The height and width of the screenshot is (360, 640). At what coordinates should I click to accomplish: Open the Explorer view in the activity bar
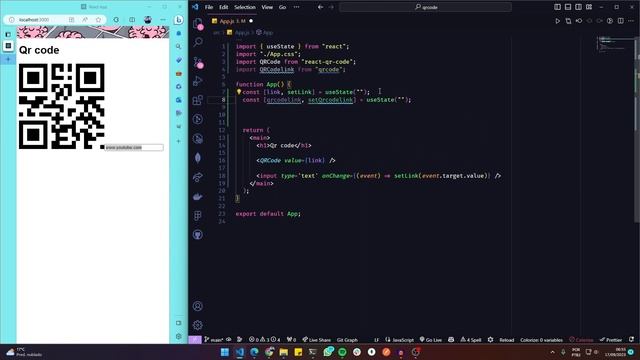coord(198,23)
